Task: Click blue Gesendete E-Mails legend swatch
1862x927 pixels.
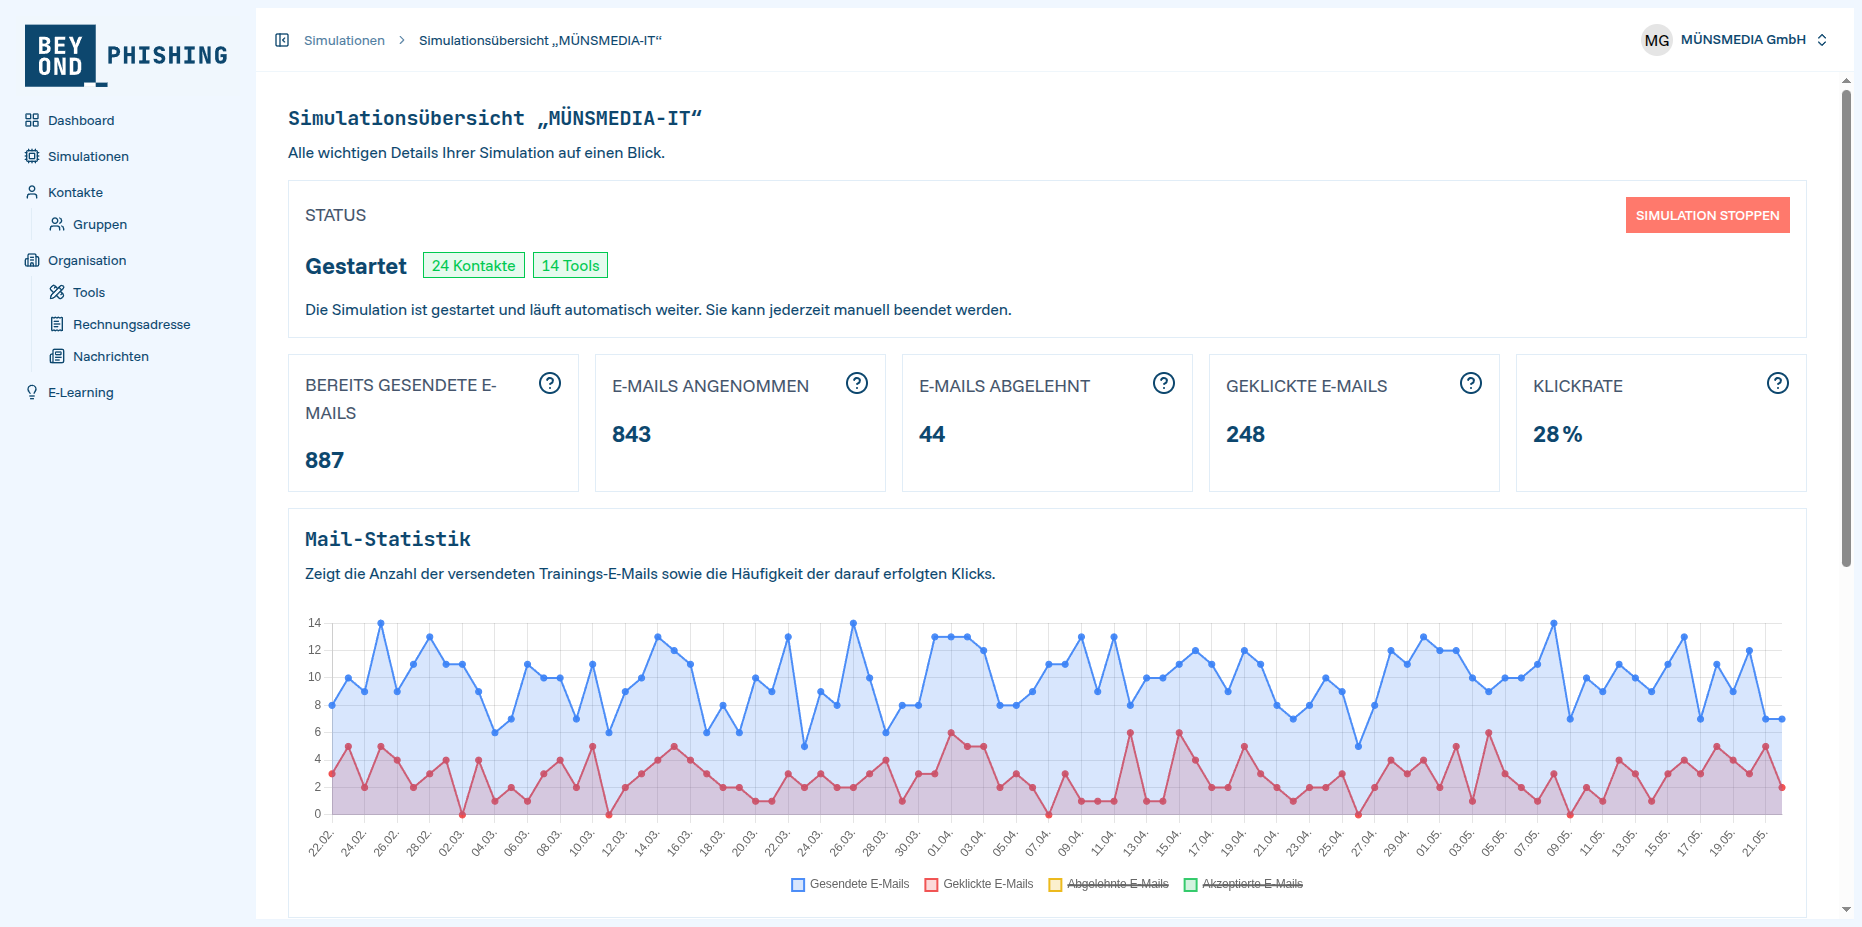Action: 798,885
